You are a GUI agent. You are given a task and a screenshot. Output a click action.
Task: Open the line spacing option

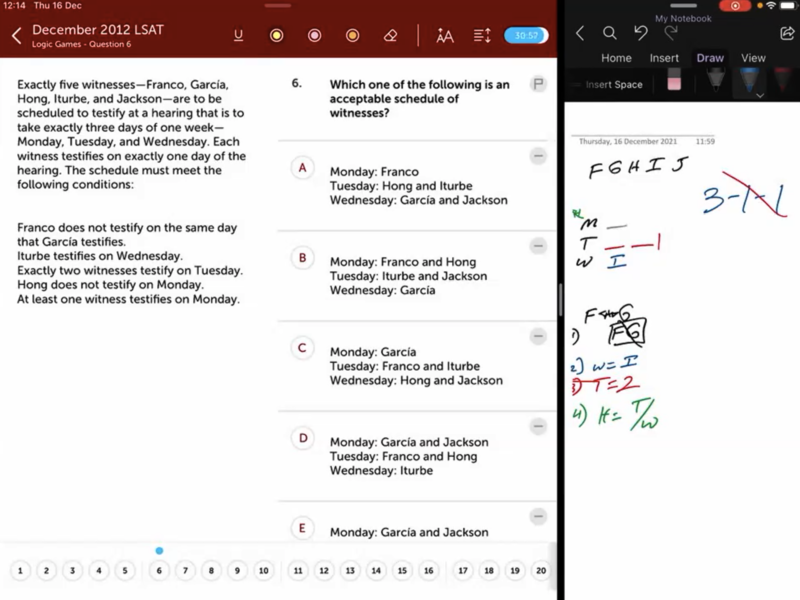click(x=482, y=36)
